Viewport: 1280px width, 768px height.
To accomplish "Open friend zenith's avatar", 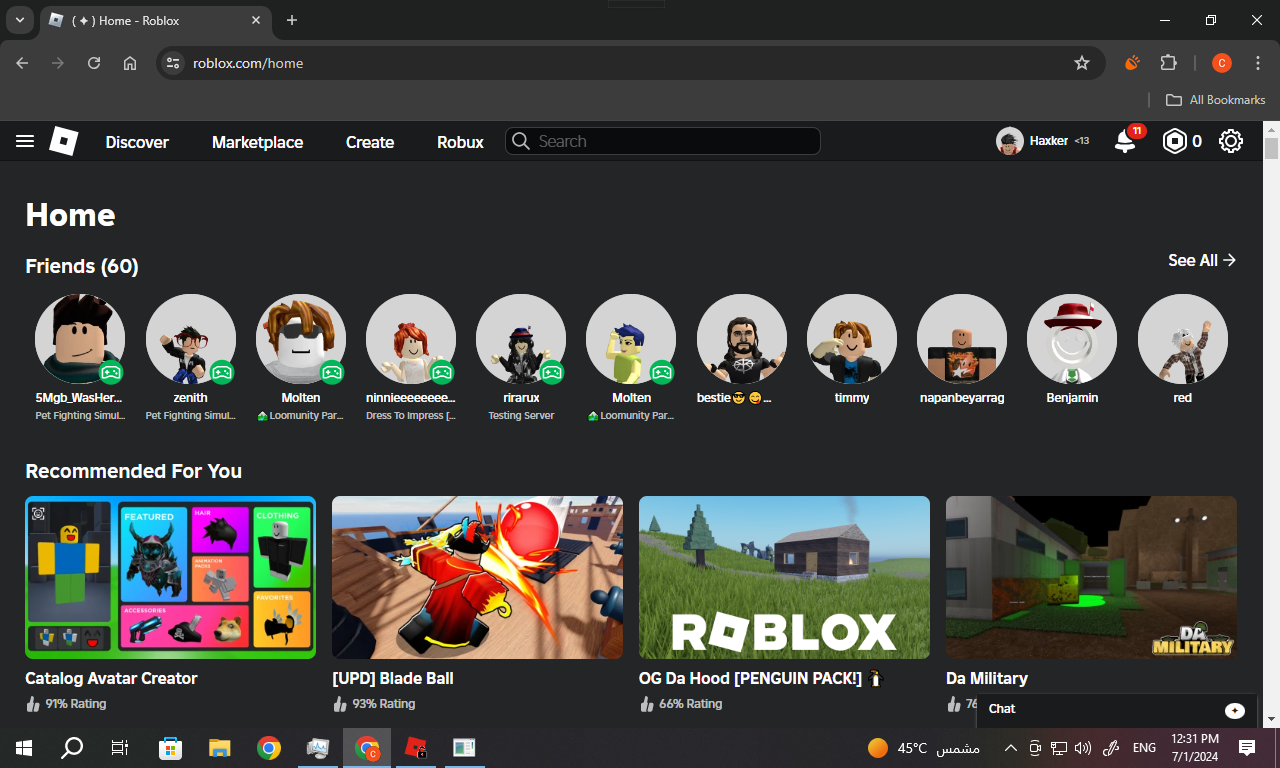I will tap(191, 339).
